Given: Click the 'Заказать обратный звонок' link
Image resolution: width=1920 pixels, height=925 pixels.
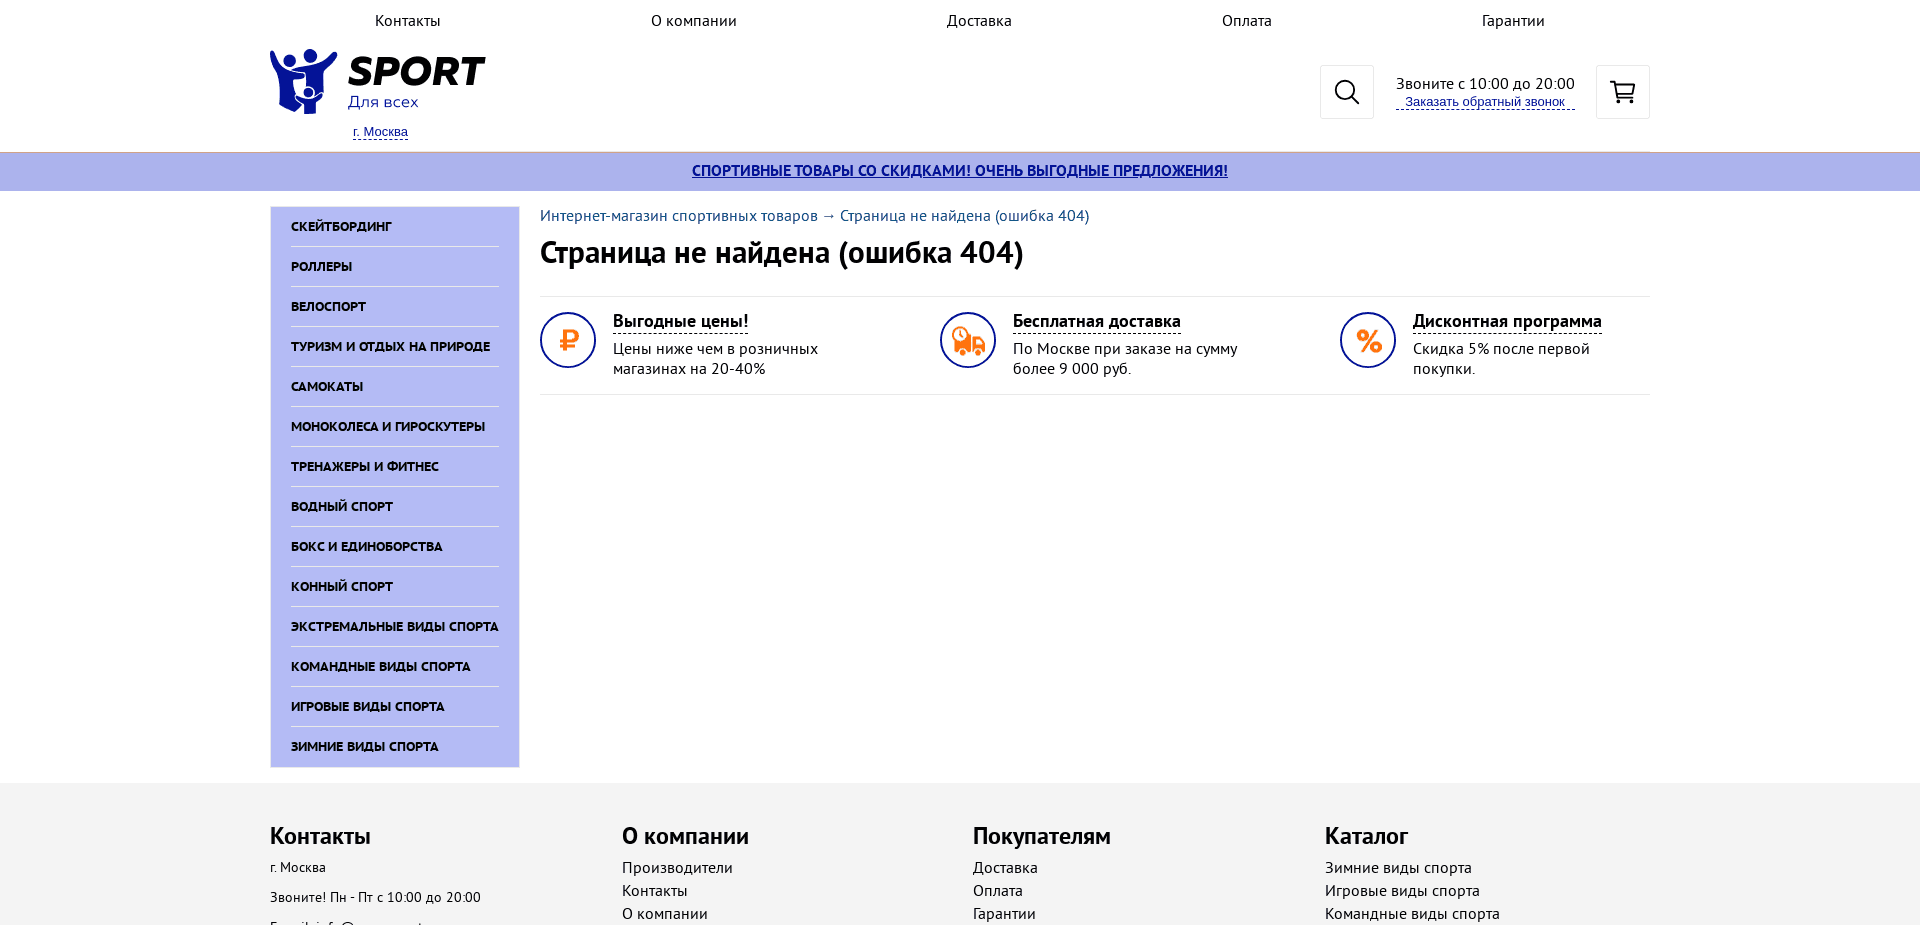Looking at the screenshot, I should (x=1485, y=100).
